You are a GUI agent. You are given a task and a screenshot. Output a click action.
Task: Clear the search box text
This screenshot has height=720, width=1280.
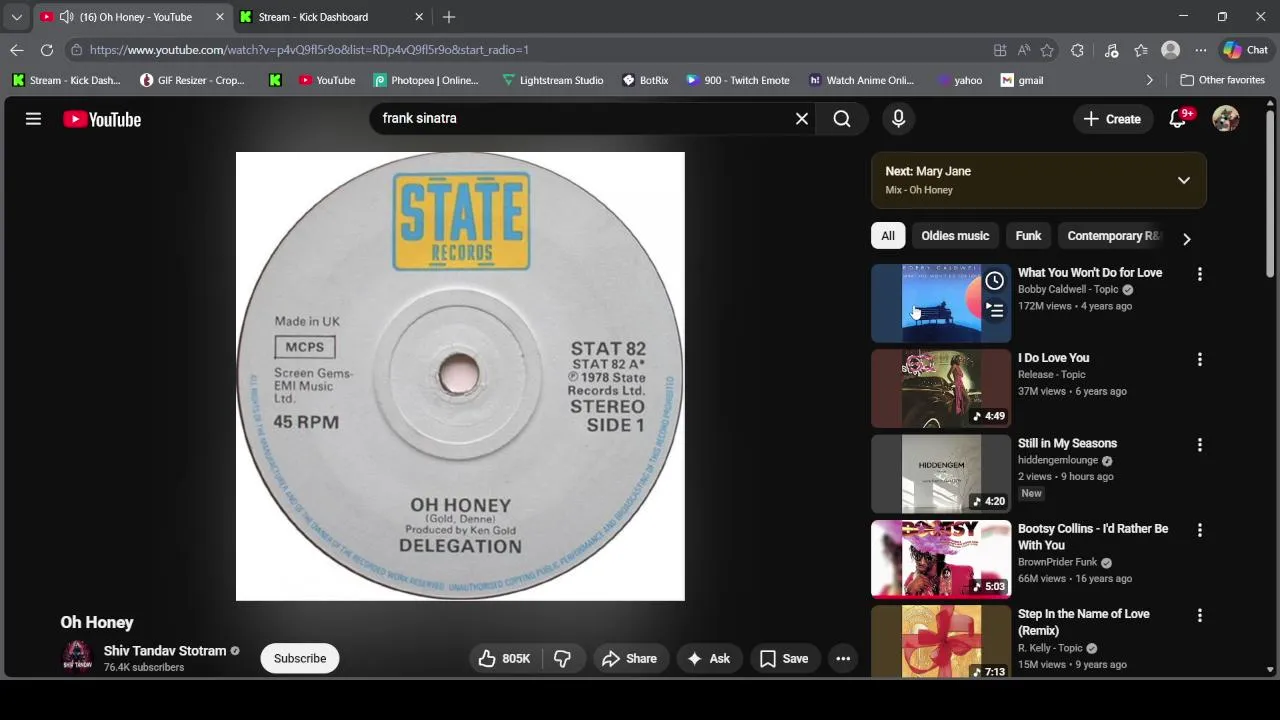pyautogui.click(x=802, y=119)
